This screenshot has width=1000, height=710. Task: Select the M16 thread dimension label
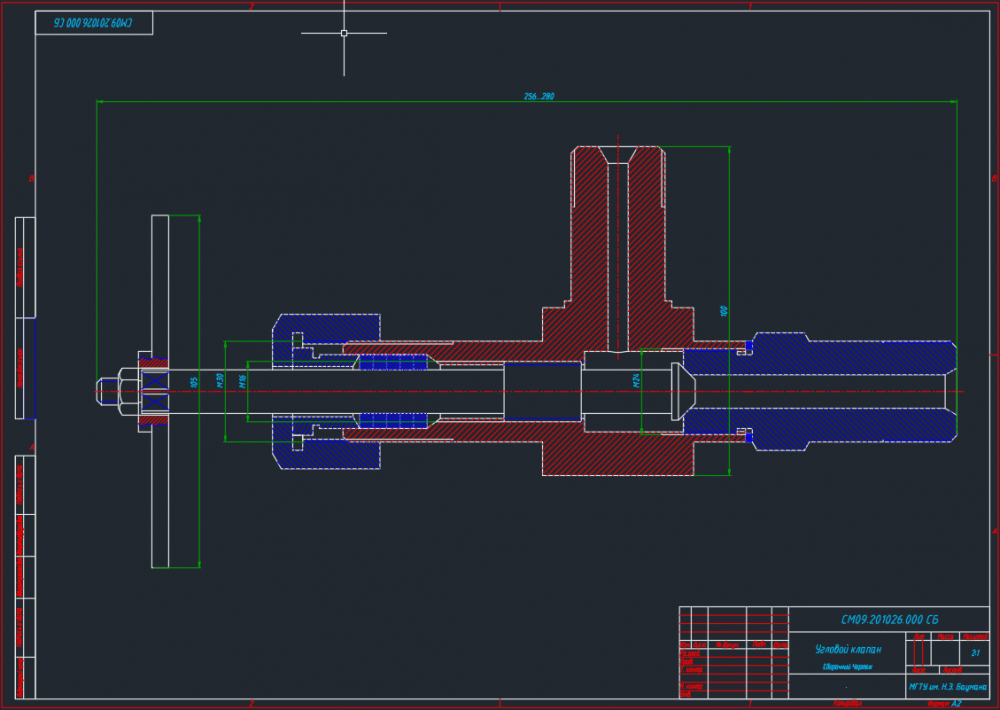pyautogui.click(x=242, y=379)
